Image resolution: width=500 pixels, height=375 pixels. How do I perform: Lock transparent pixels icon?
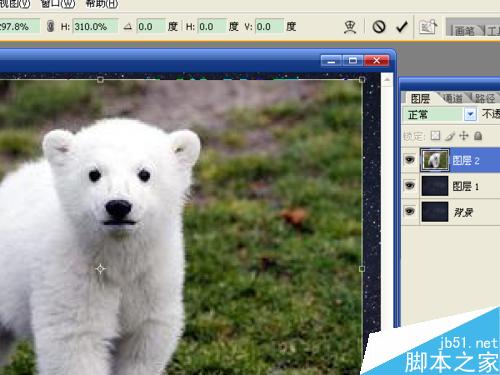point(435,136)
